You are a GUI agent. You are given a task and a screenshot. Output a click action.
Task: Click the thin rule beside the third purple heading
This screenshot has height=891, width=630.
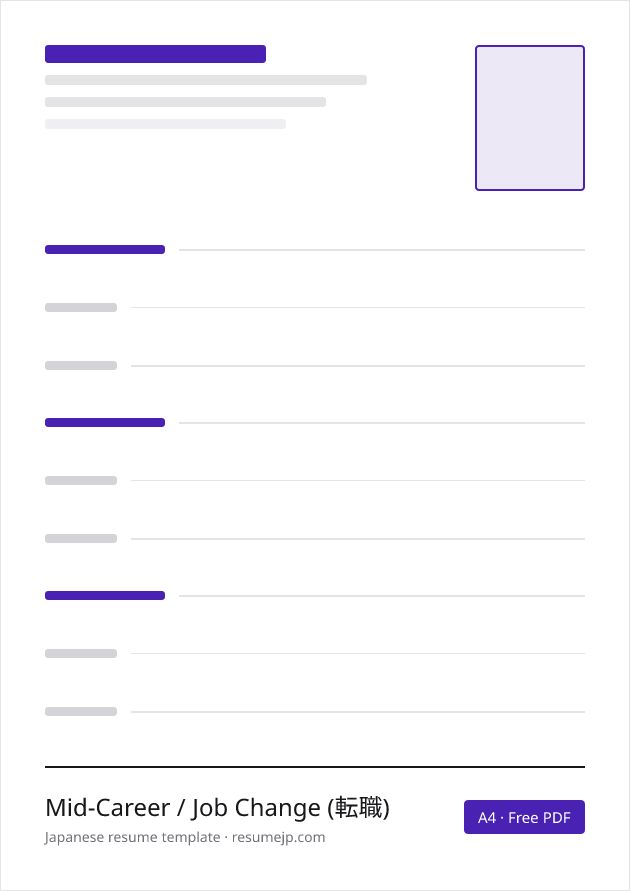click(x=382, y=596)
